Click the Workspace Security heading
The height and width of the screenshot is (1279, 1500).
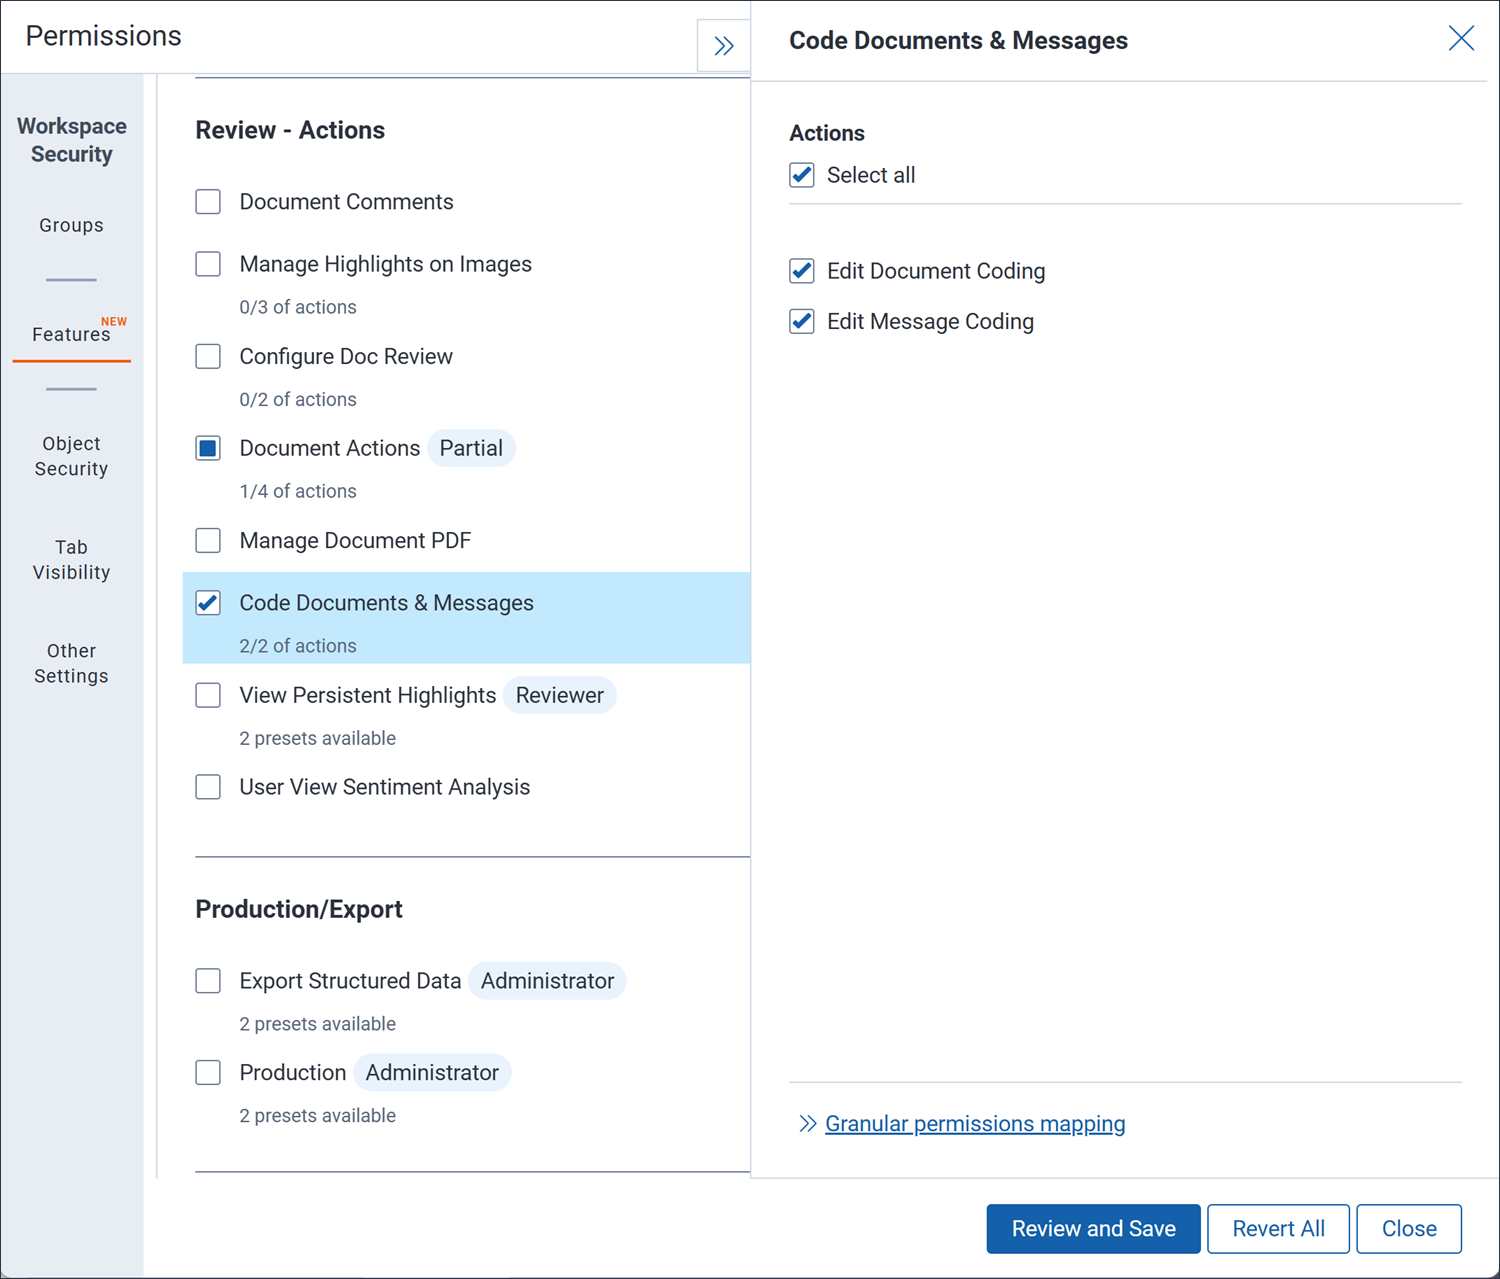72,140
